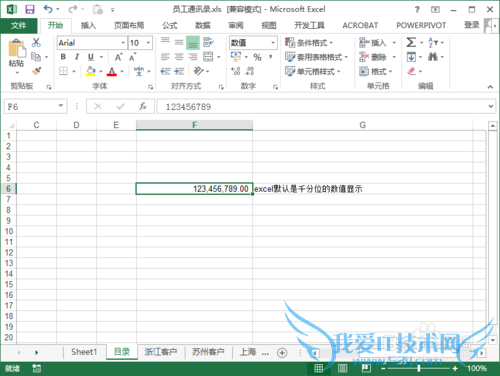
Task: Click the Copy icon in the clipboard group
Action: pos(36,57)
